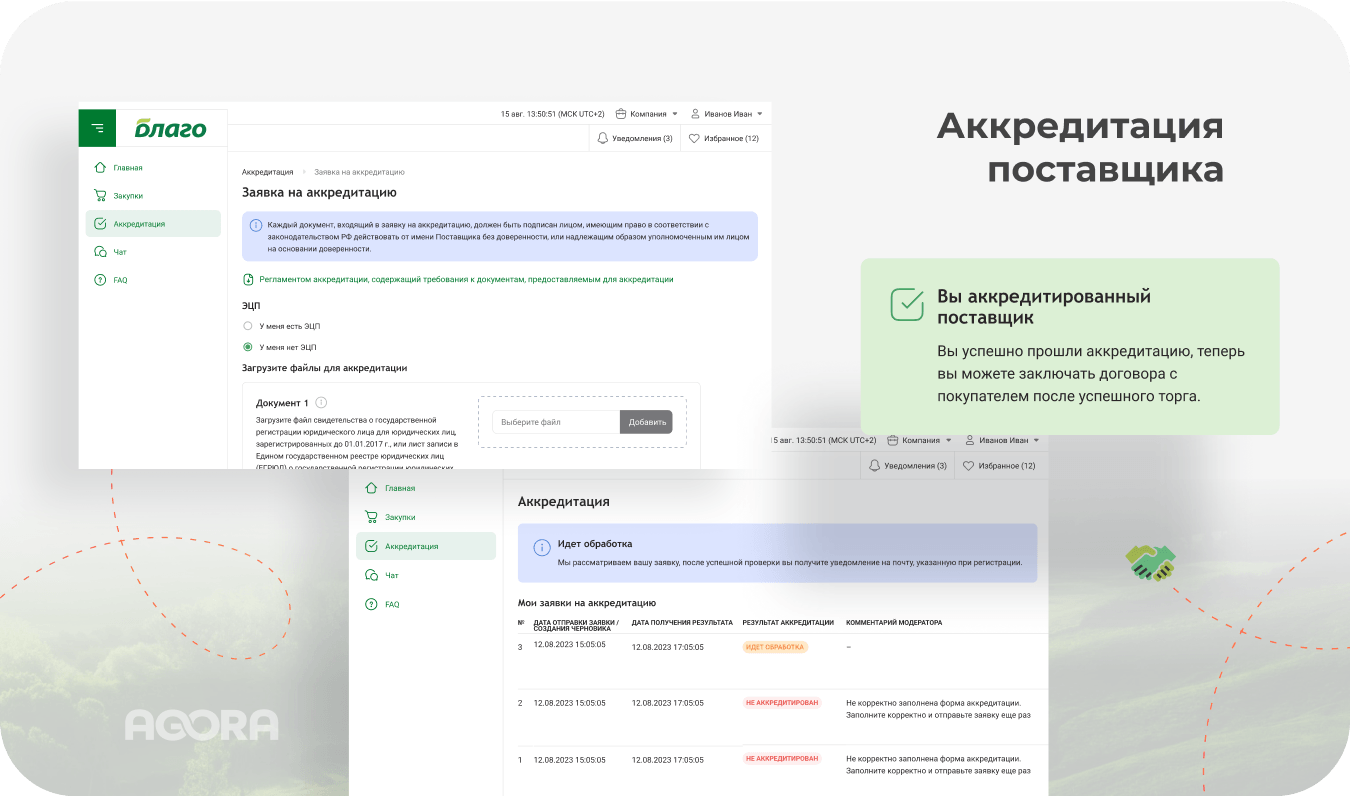Click the FAQ question icon in Мои заявки window

(x=372, y=604)
